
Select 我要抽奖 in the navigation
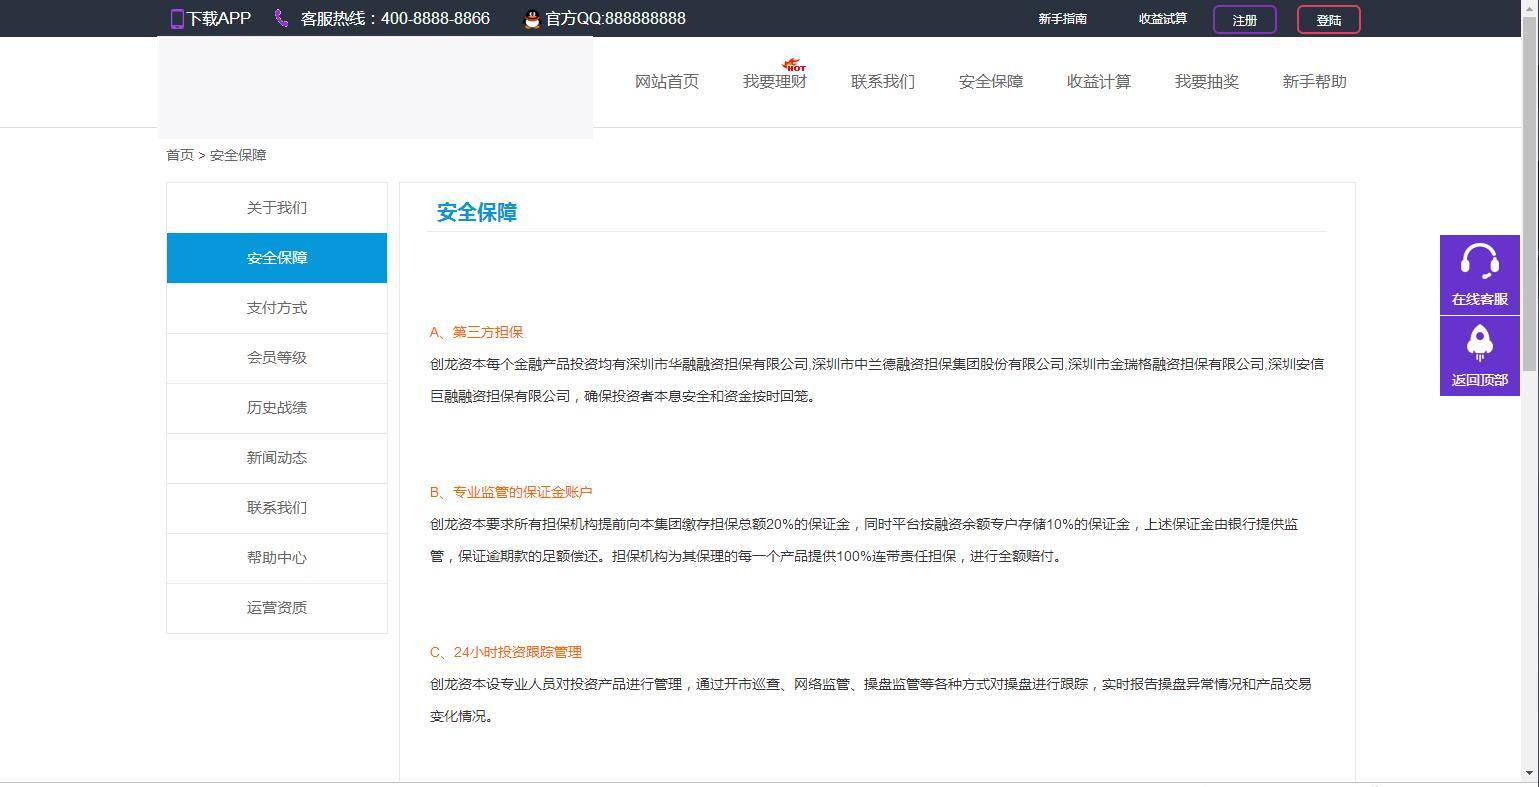[x=1206, y=81]
